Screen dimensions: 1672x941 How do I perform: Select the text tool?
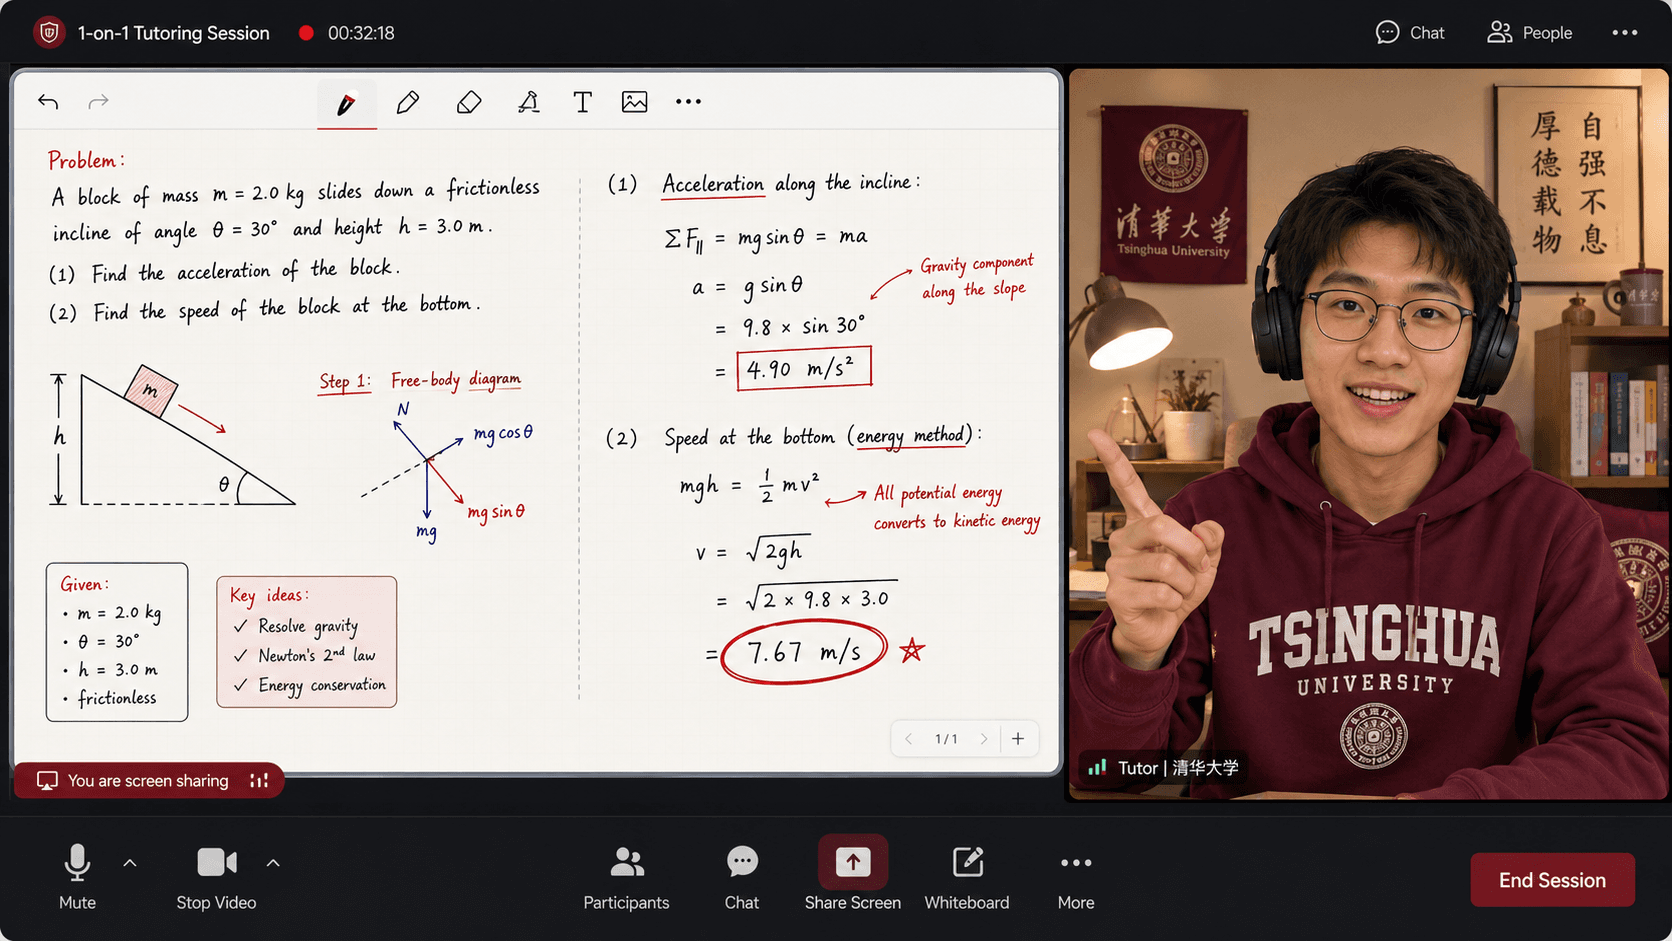pos(582,102)
